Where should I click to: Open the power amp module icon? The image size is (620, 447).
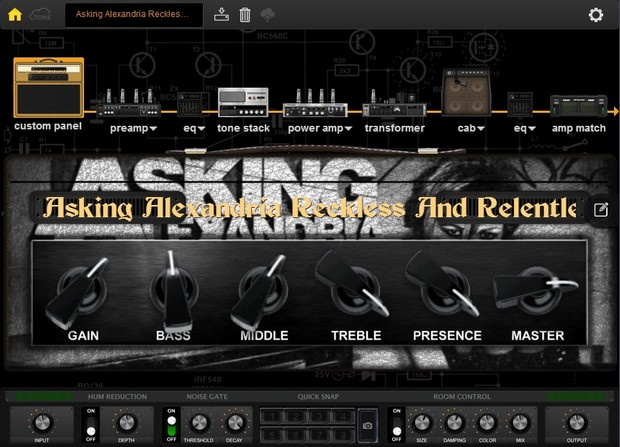pyautogui.click(x=315, y=104)
